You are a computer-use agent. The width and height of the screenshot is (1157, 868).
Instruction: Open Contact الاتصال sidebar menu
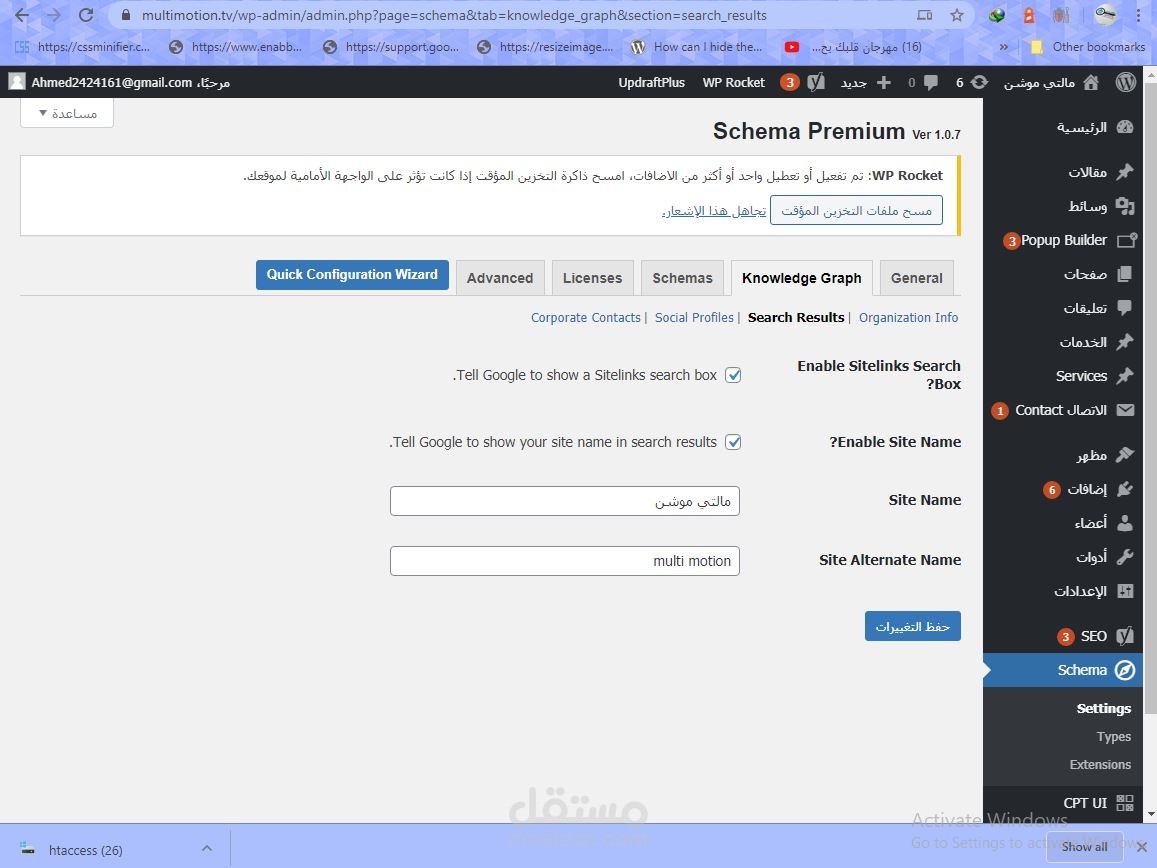point(1063,410)
